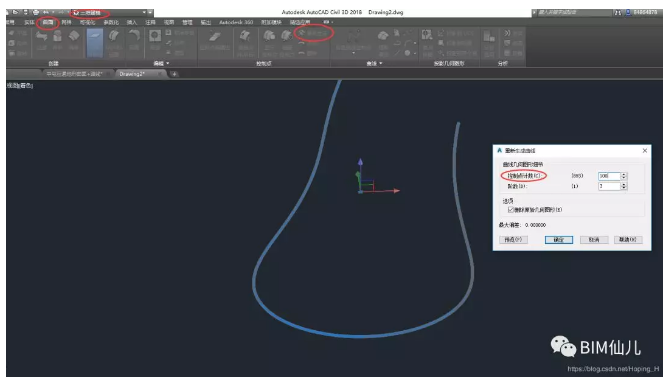Click the Curvature analysis icon

tap(507, 43)
